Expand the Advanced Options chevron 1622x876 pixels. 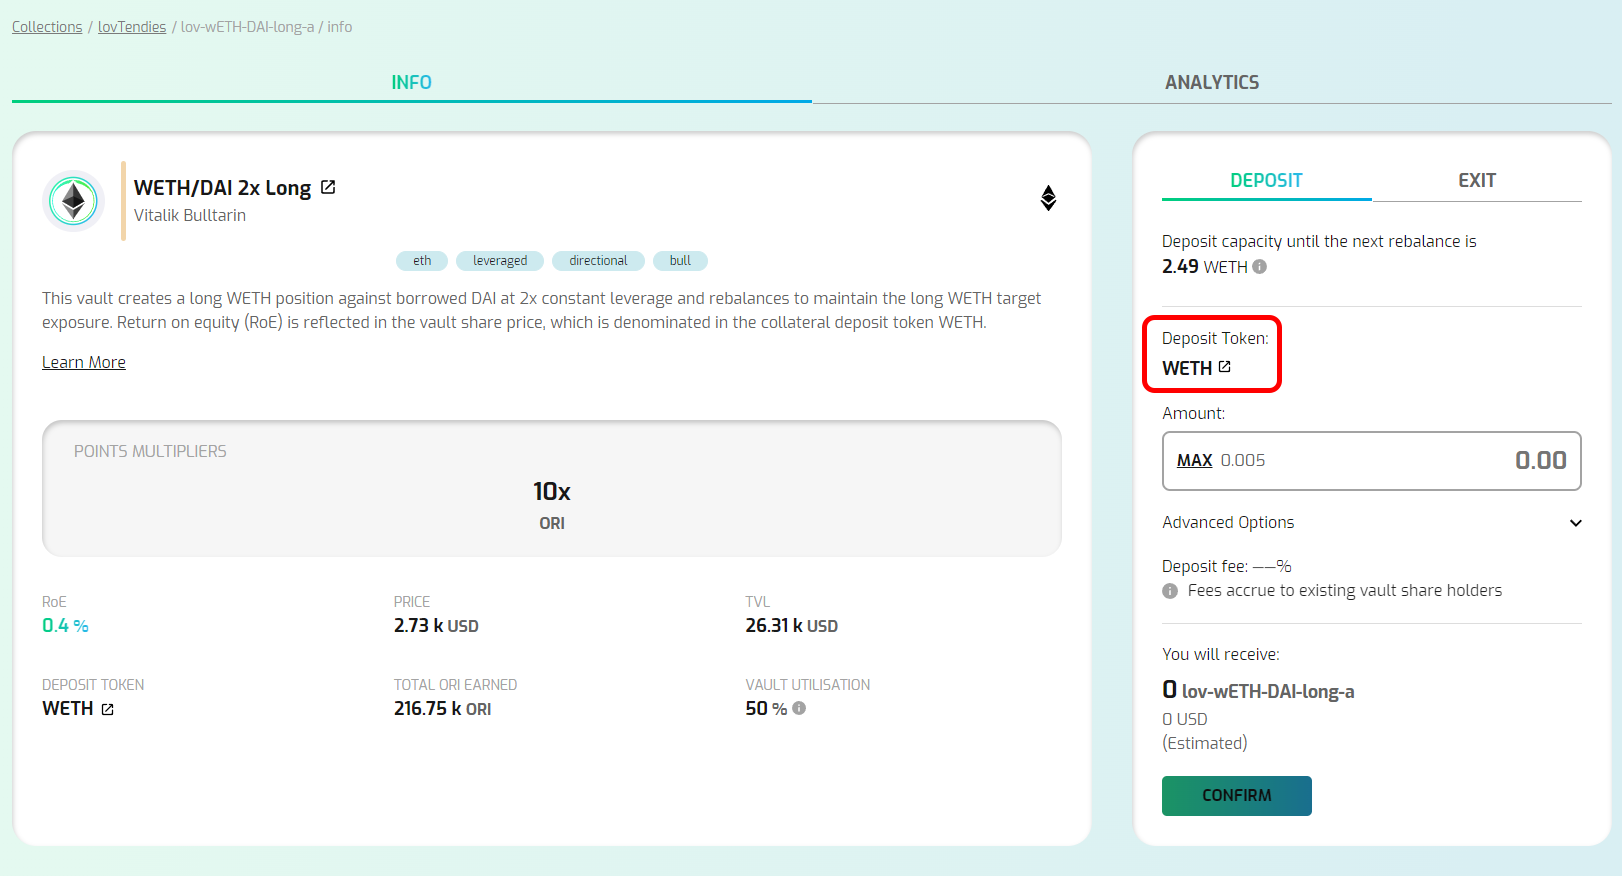point(1575,523)
